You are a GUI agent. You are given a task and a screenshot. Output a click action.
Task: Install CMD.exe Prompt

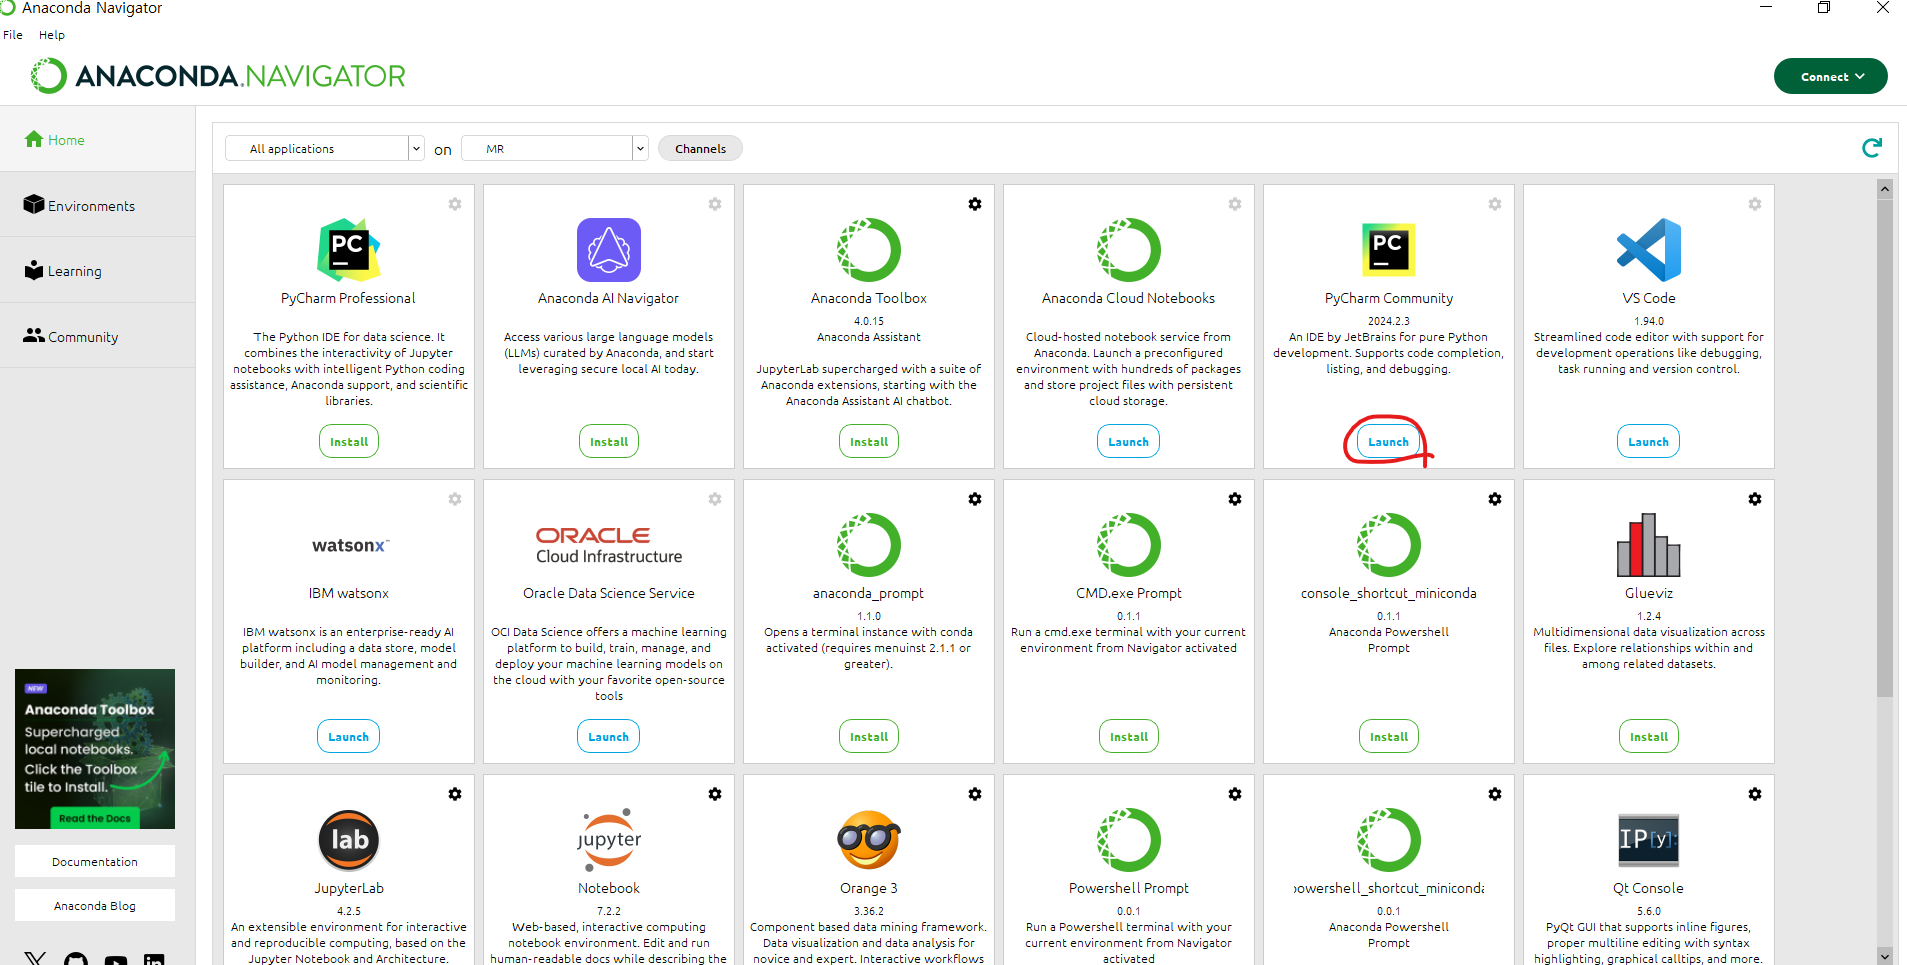pos(1129,737)
